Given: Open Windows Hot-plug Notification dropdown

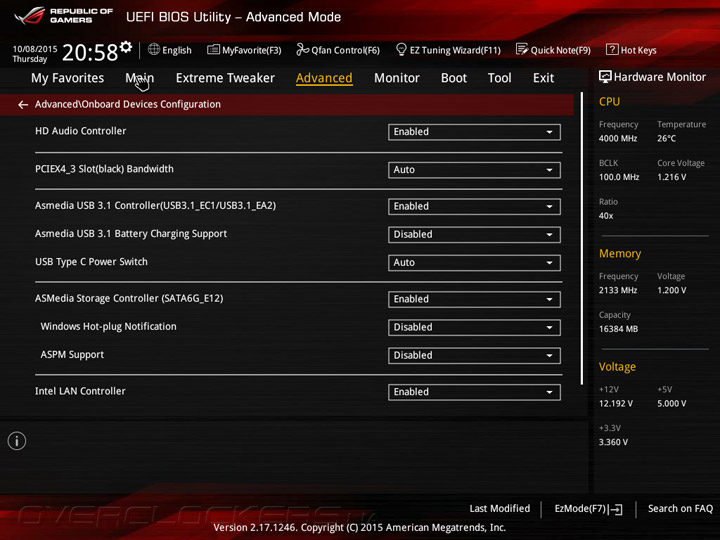Looking at the screenshot, I should pos(474,327).
